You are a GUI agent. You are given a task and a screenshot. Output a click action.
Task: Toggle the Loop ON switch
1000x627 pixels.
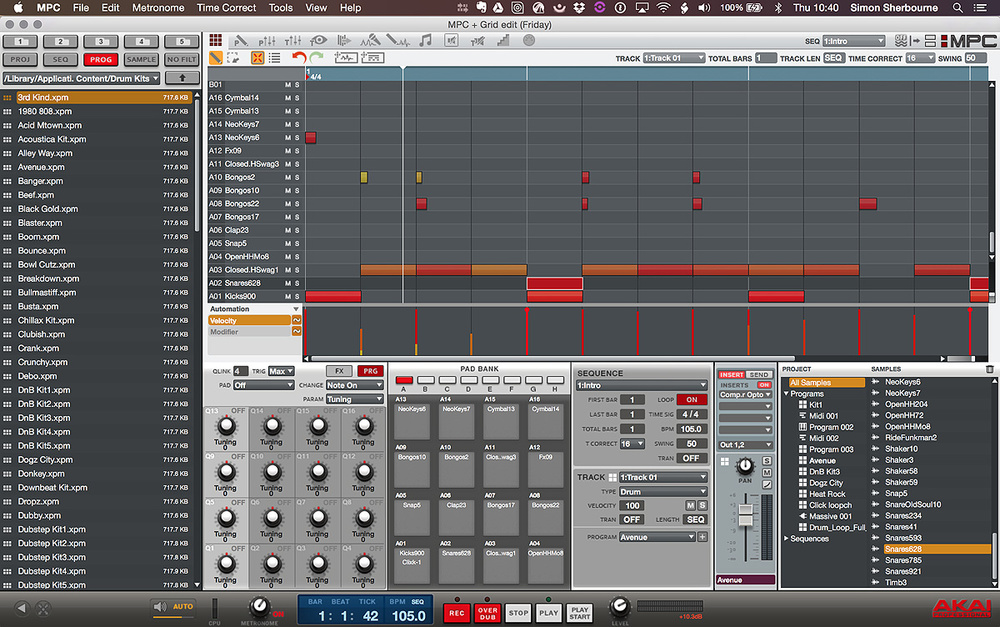coord(692,400)
